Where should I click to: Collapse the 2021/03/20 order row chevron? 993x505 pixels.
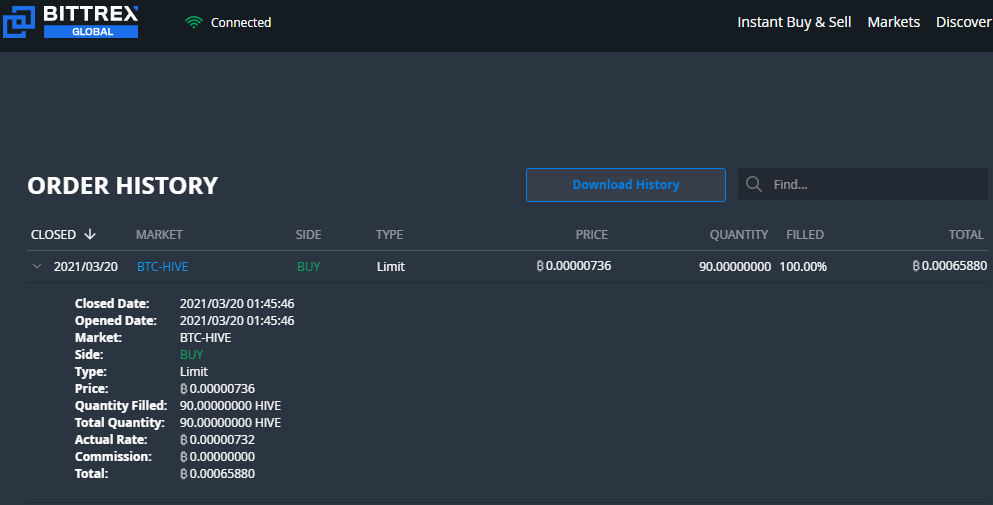37,266
